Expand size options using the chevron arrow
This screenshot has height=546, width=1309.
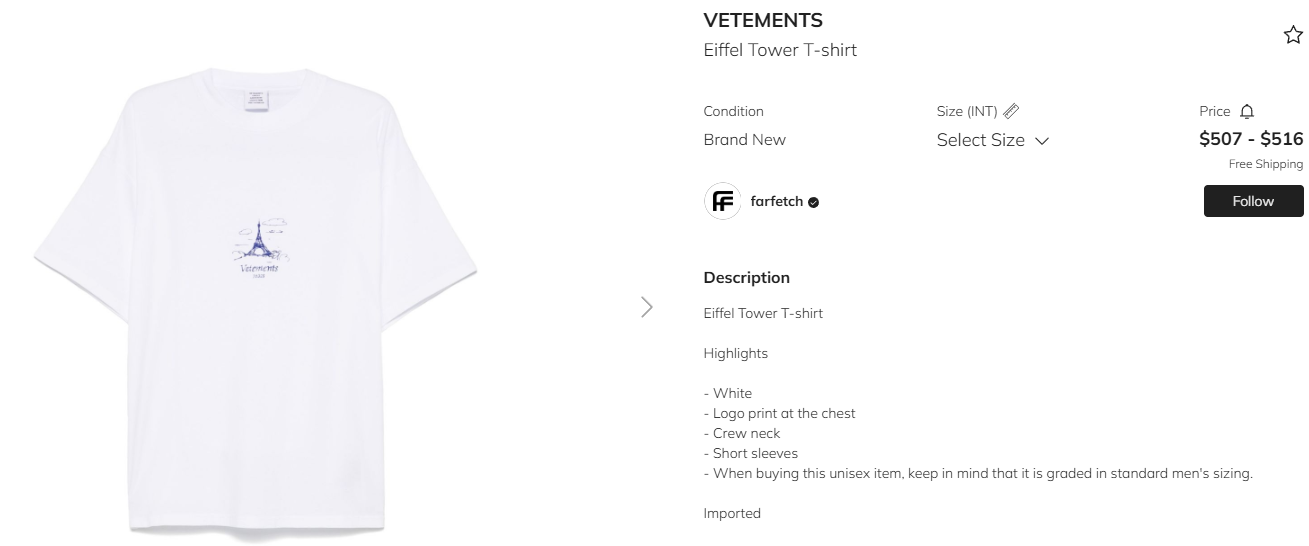pyautogui.click(x=1041, y=141)
